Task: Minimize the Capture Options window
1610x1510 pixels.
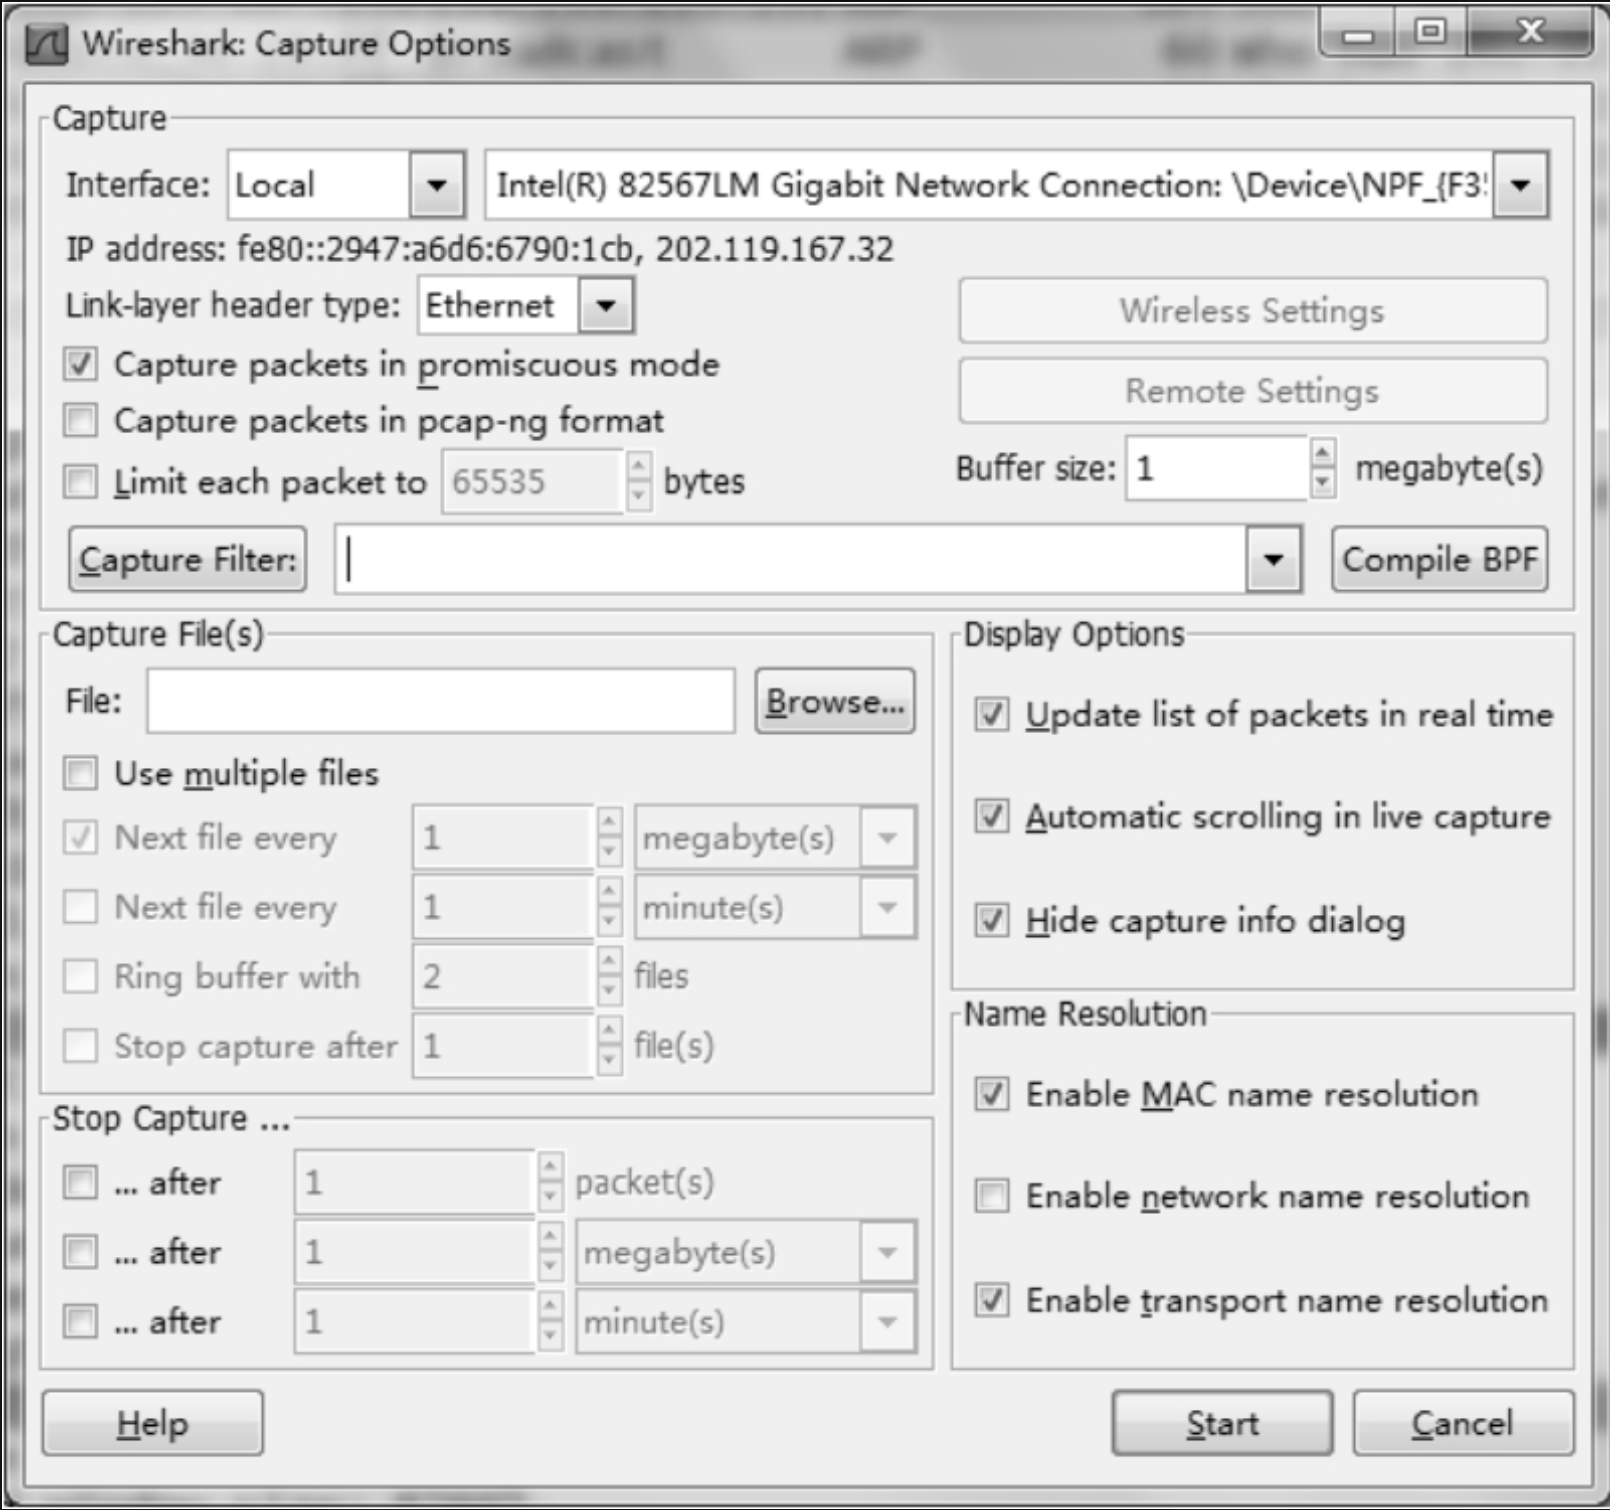Action: 1358,35
